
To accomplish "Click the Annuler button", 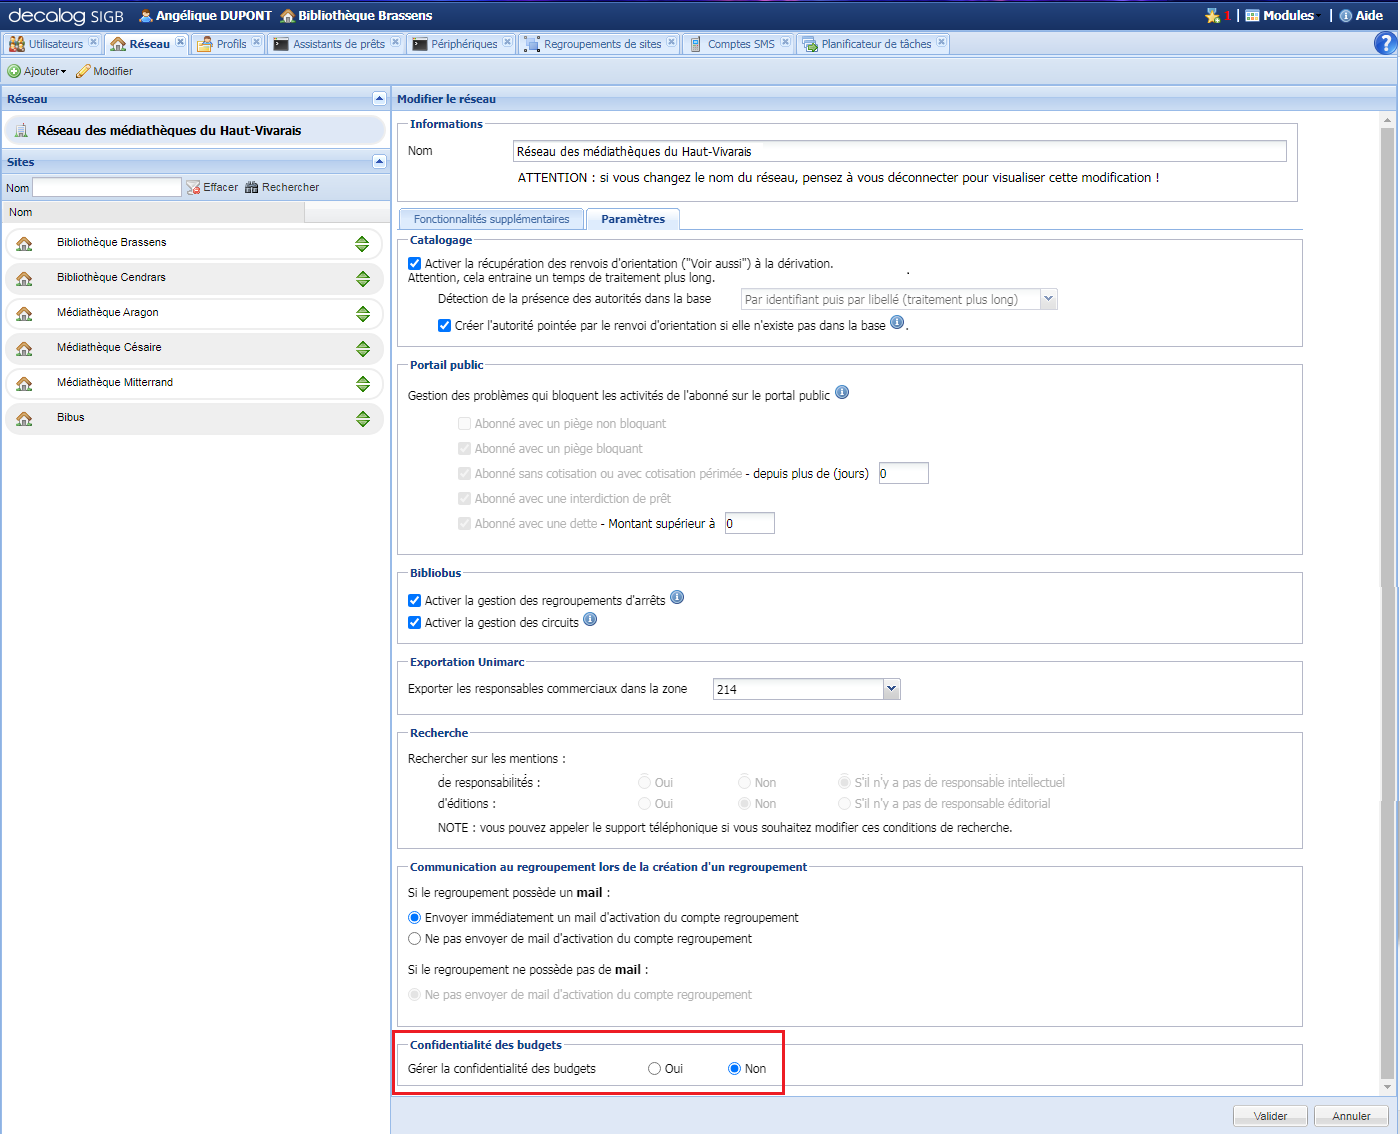I will point(1351,1116).
